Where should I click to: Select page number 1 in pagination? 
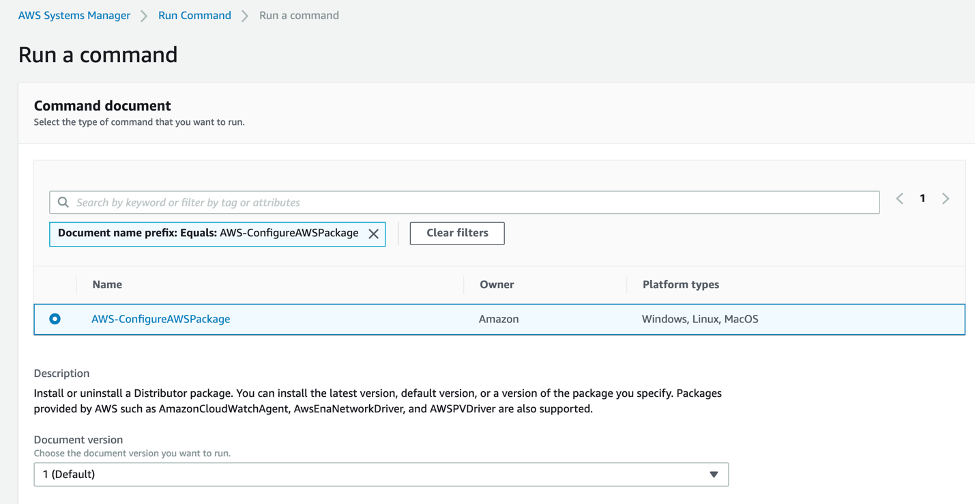[x=922, y=199]
